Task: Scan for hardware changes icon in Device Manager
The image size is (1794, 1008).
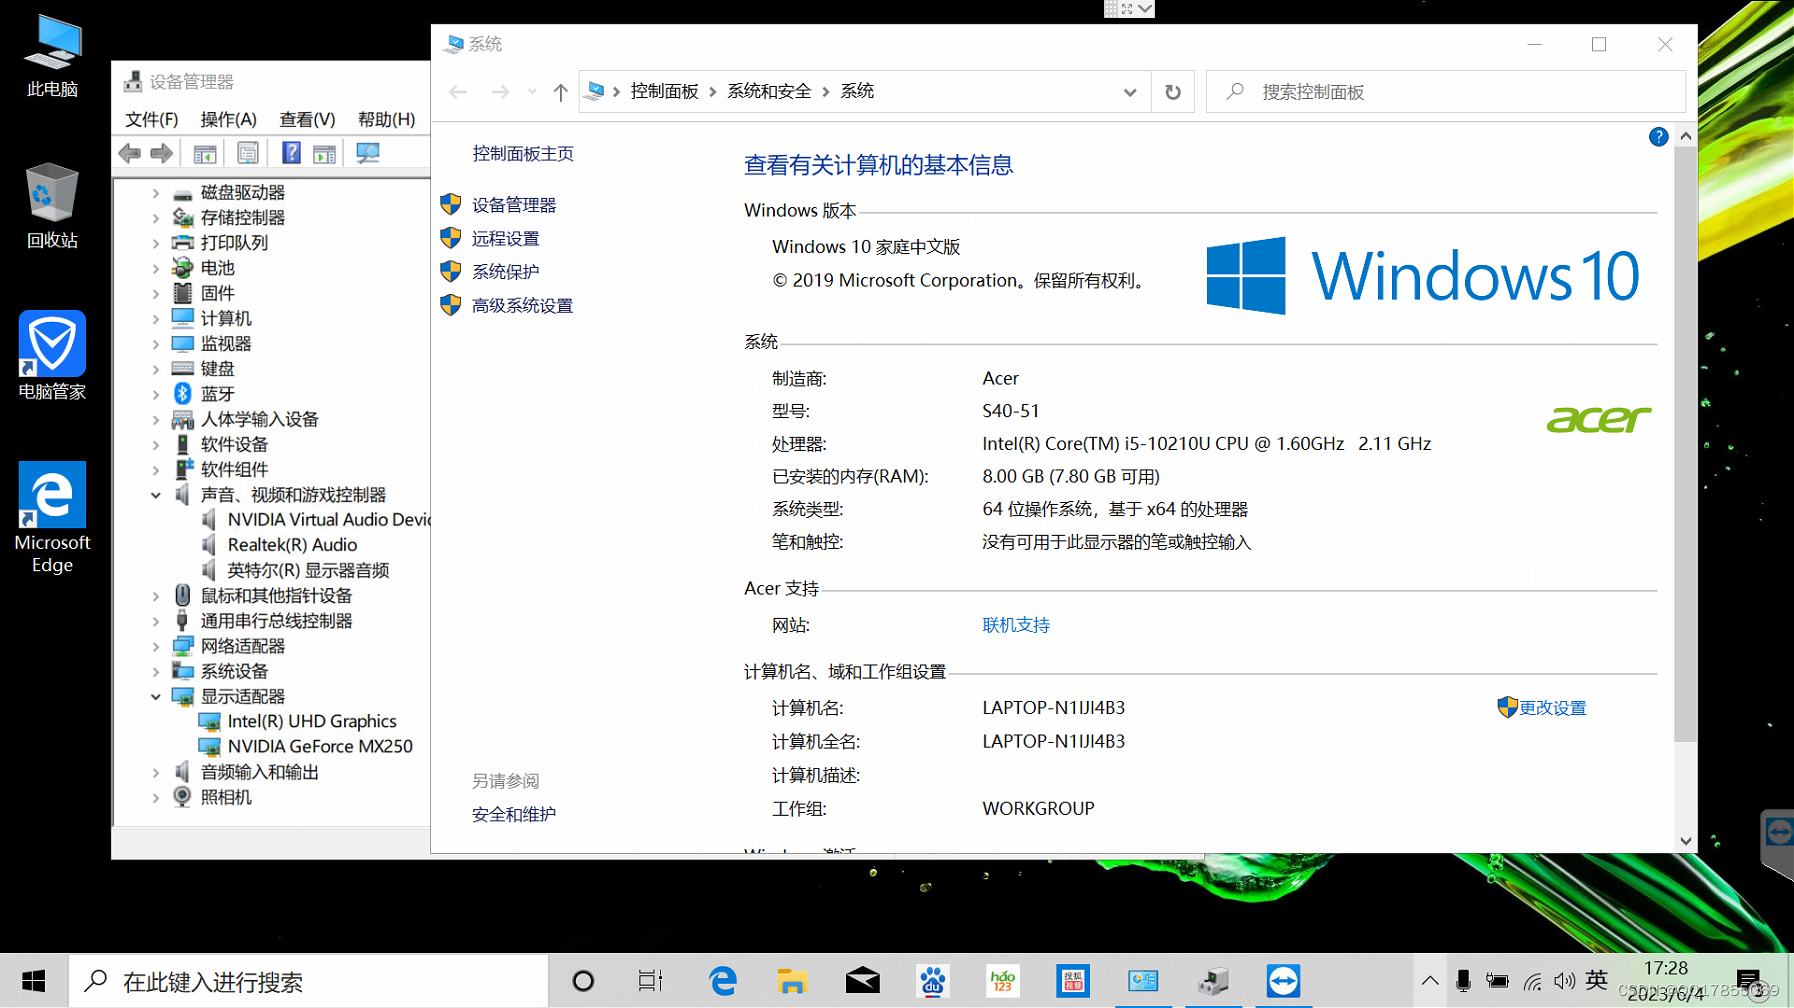Action: click(368, 153)
